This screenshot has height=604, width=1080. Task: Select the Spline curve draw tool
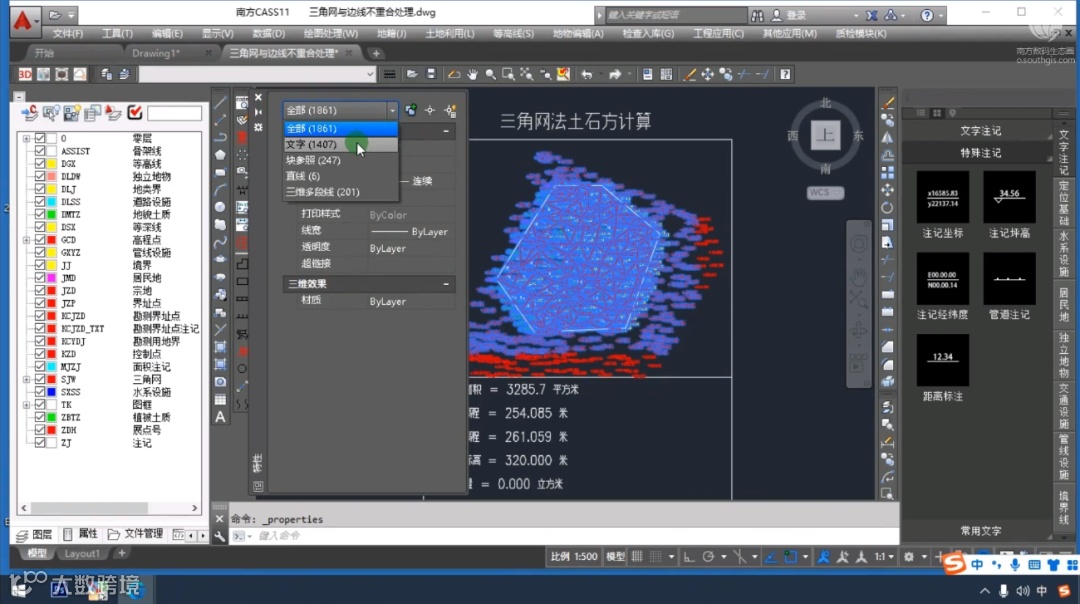click(220, 242)
